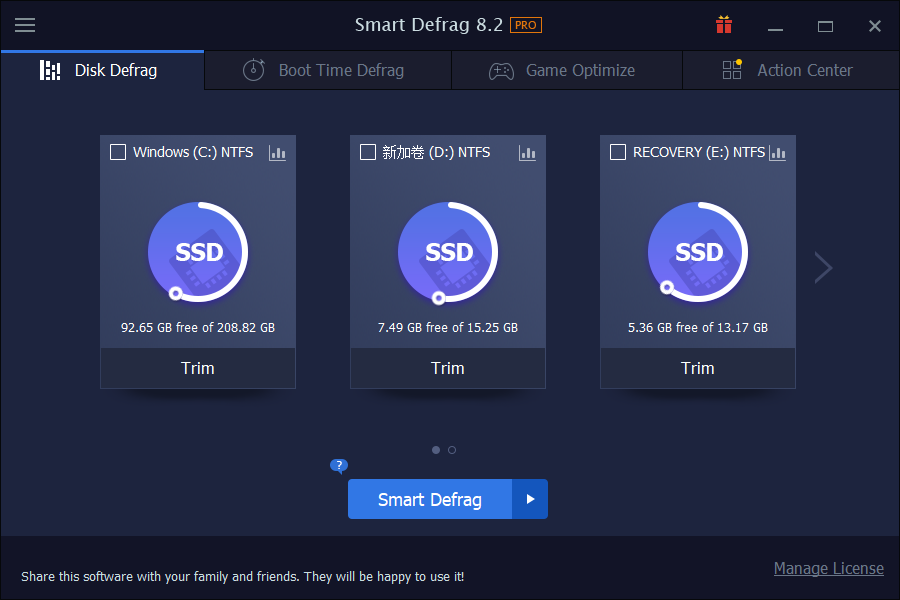Select the second pagination dot
The image size is (900, 600).
pyautogui.click(x=452, y=450)
